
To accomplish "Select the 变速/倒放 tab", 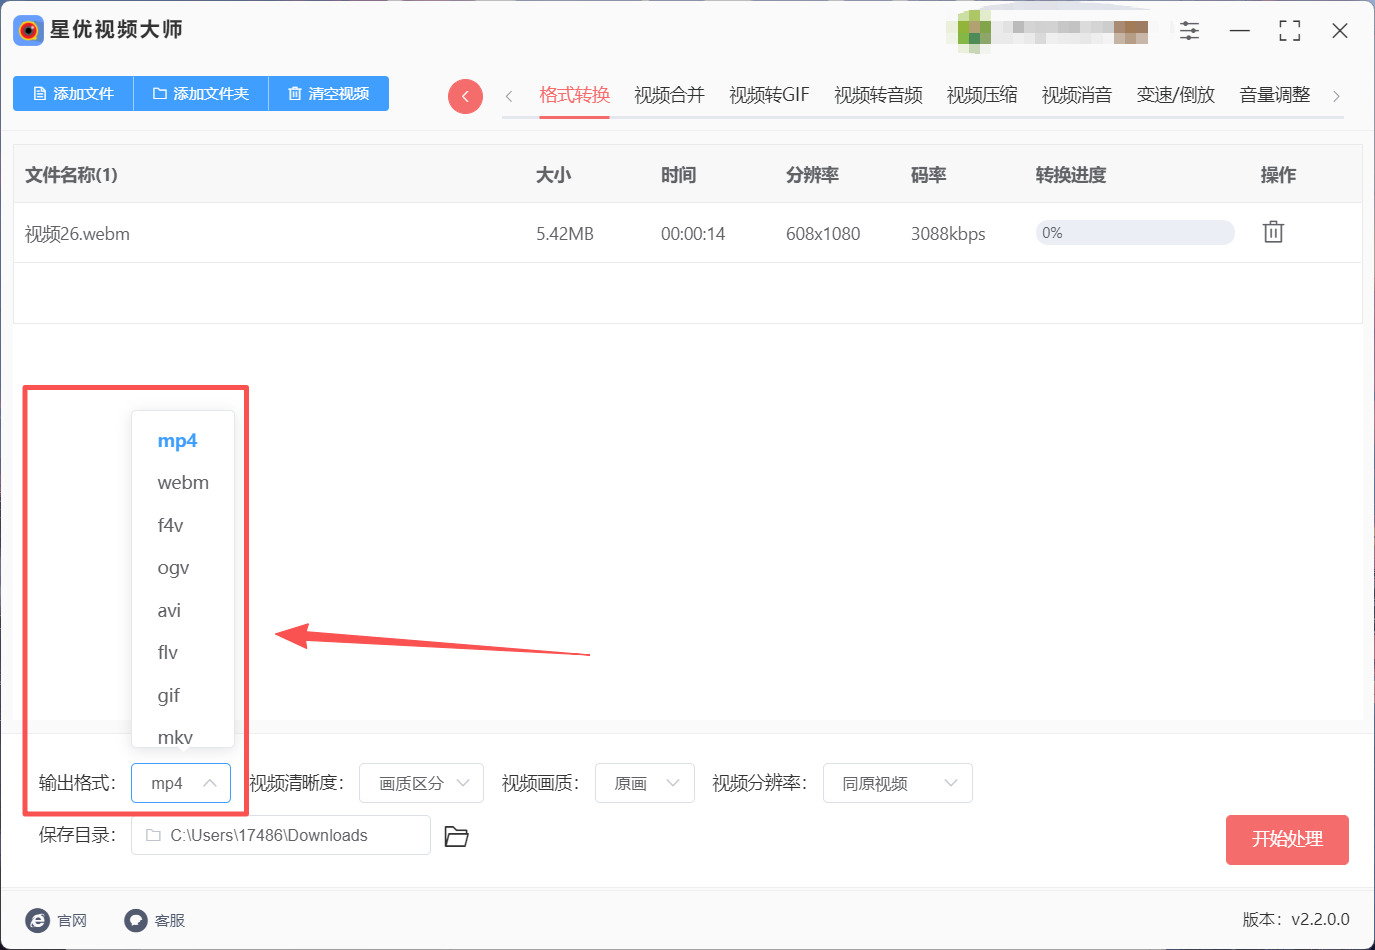I will click(1176, 95).
